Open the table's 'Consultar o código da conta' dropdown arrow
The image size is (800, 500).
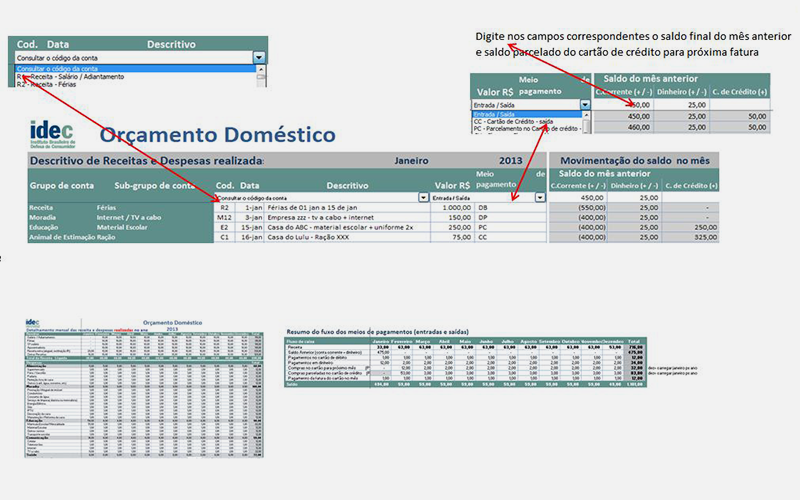422,198
